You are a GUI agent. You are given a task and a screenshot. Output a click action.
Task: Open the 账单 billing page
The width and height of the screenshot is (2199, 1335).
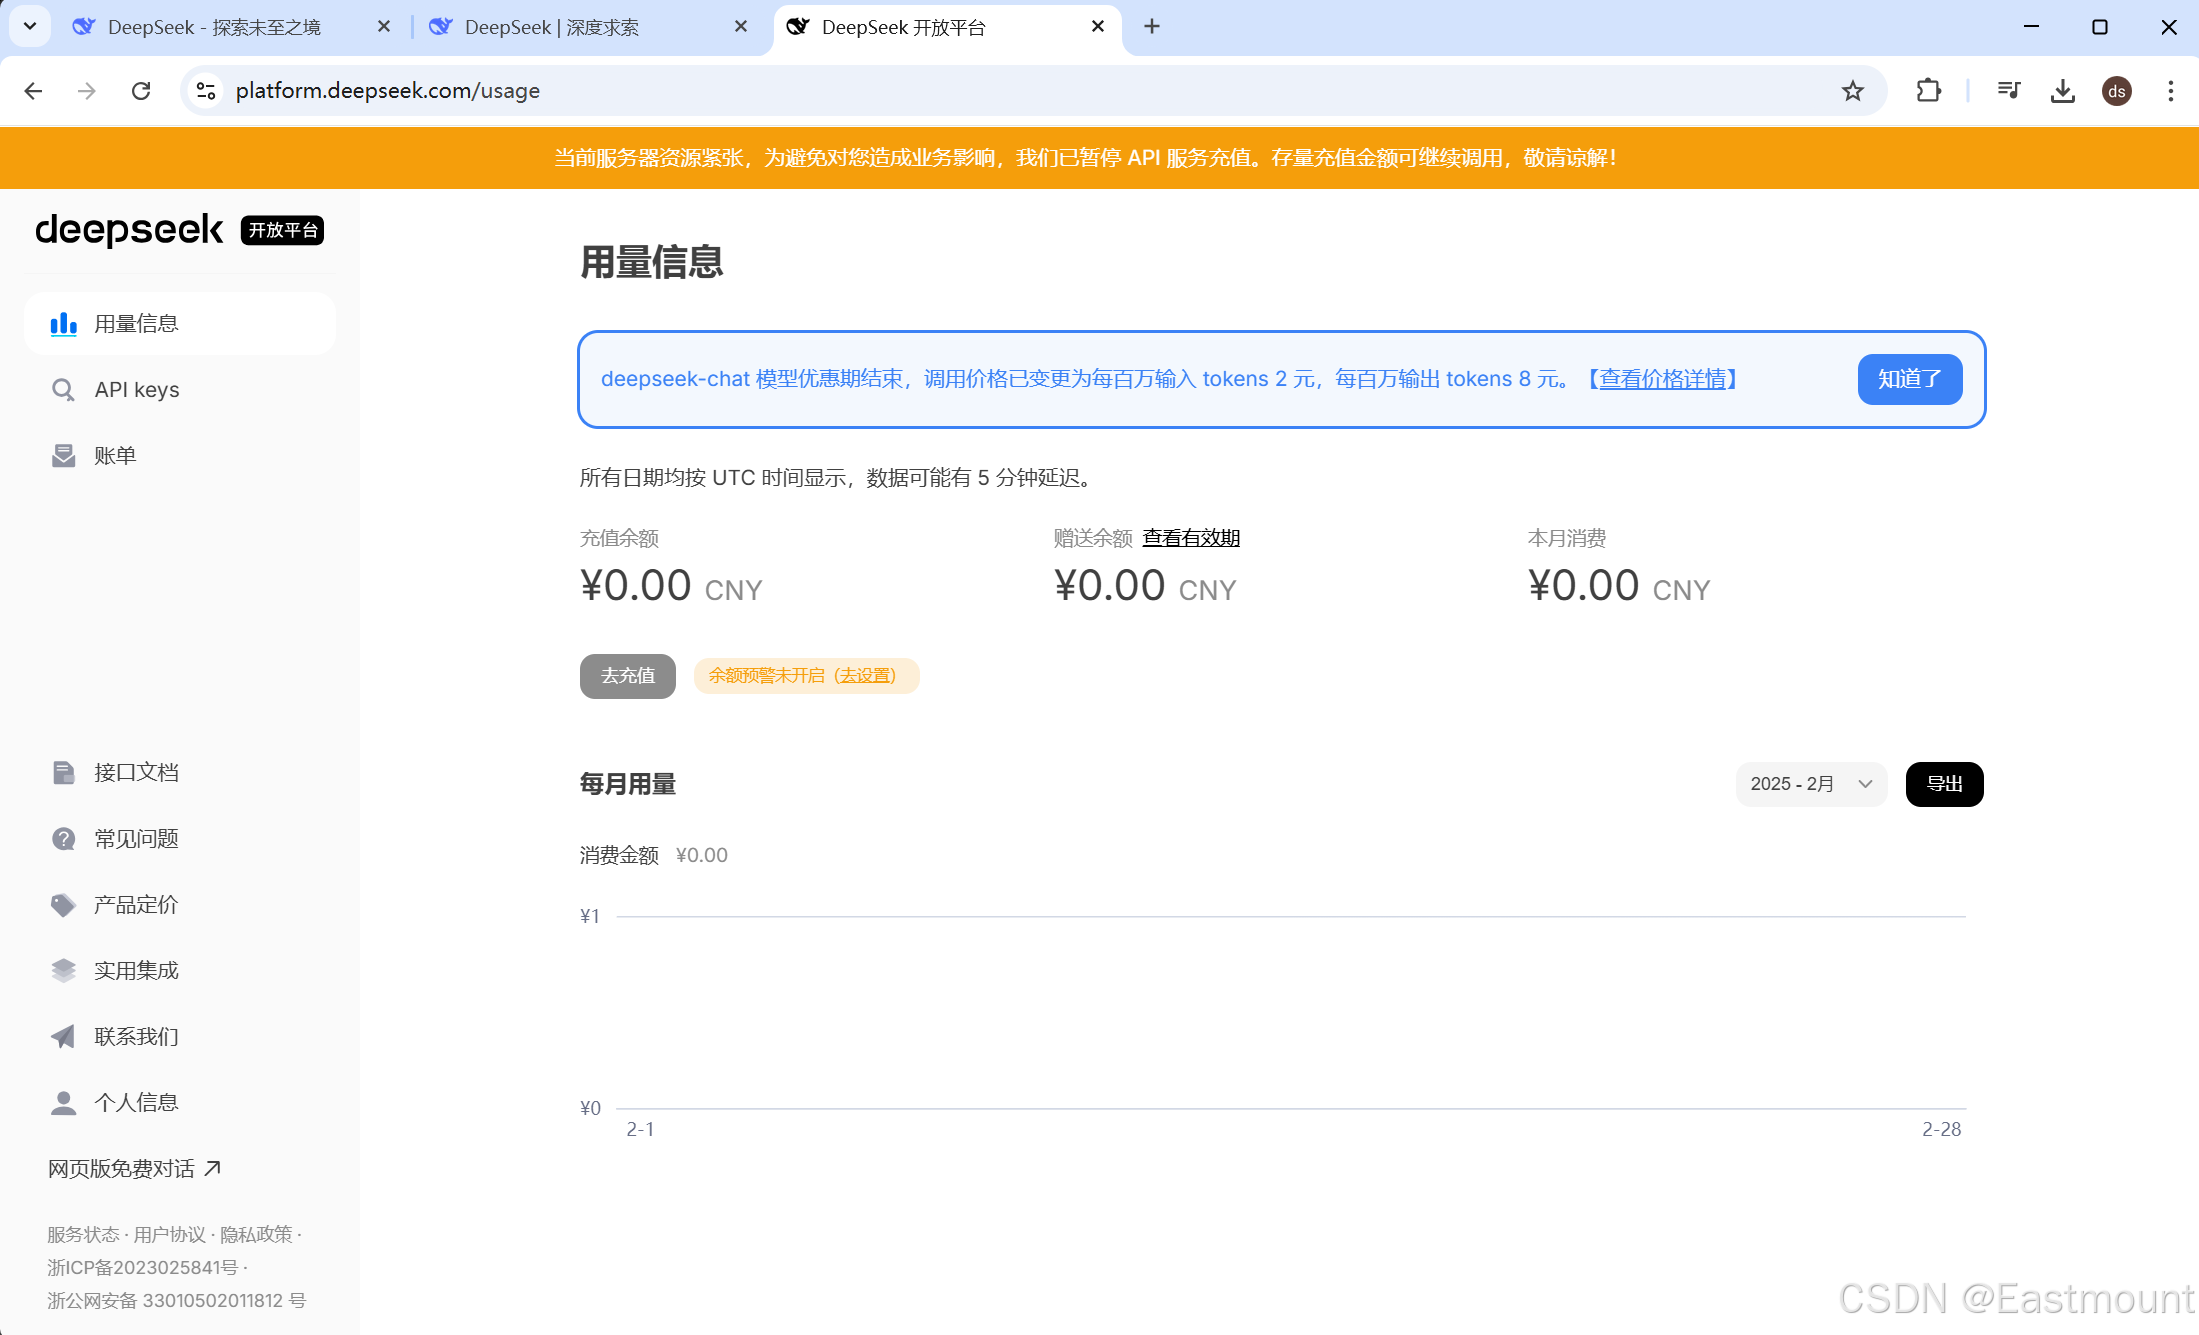(114, 456)
